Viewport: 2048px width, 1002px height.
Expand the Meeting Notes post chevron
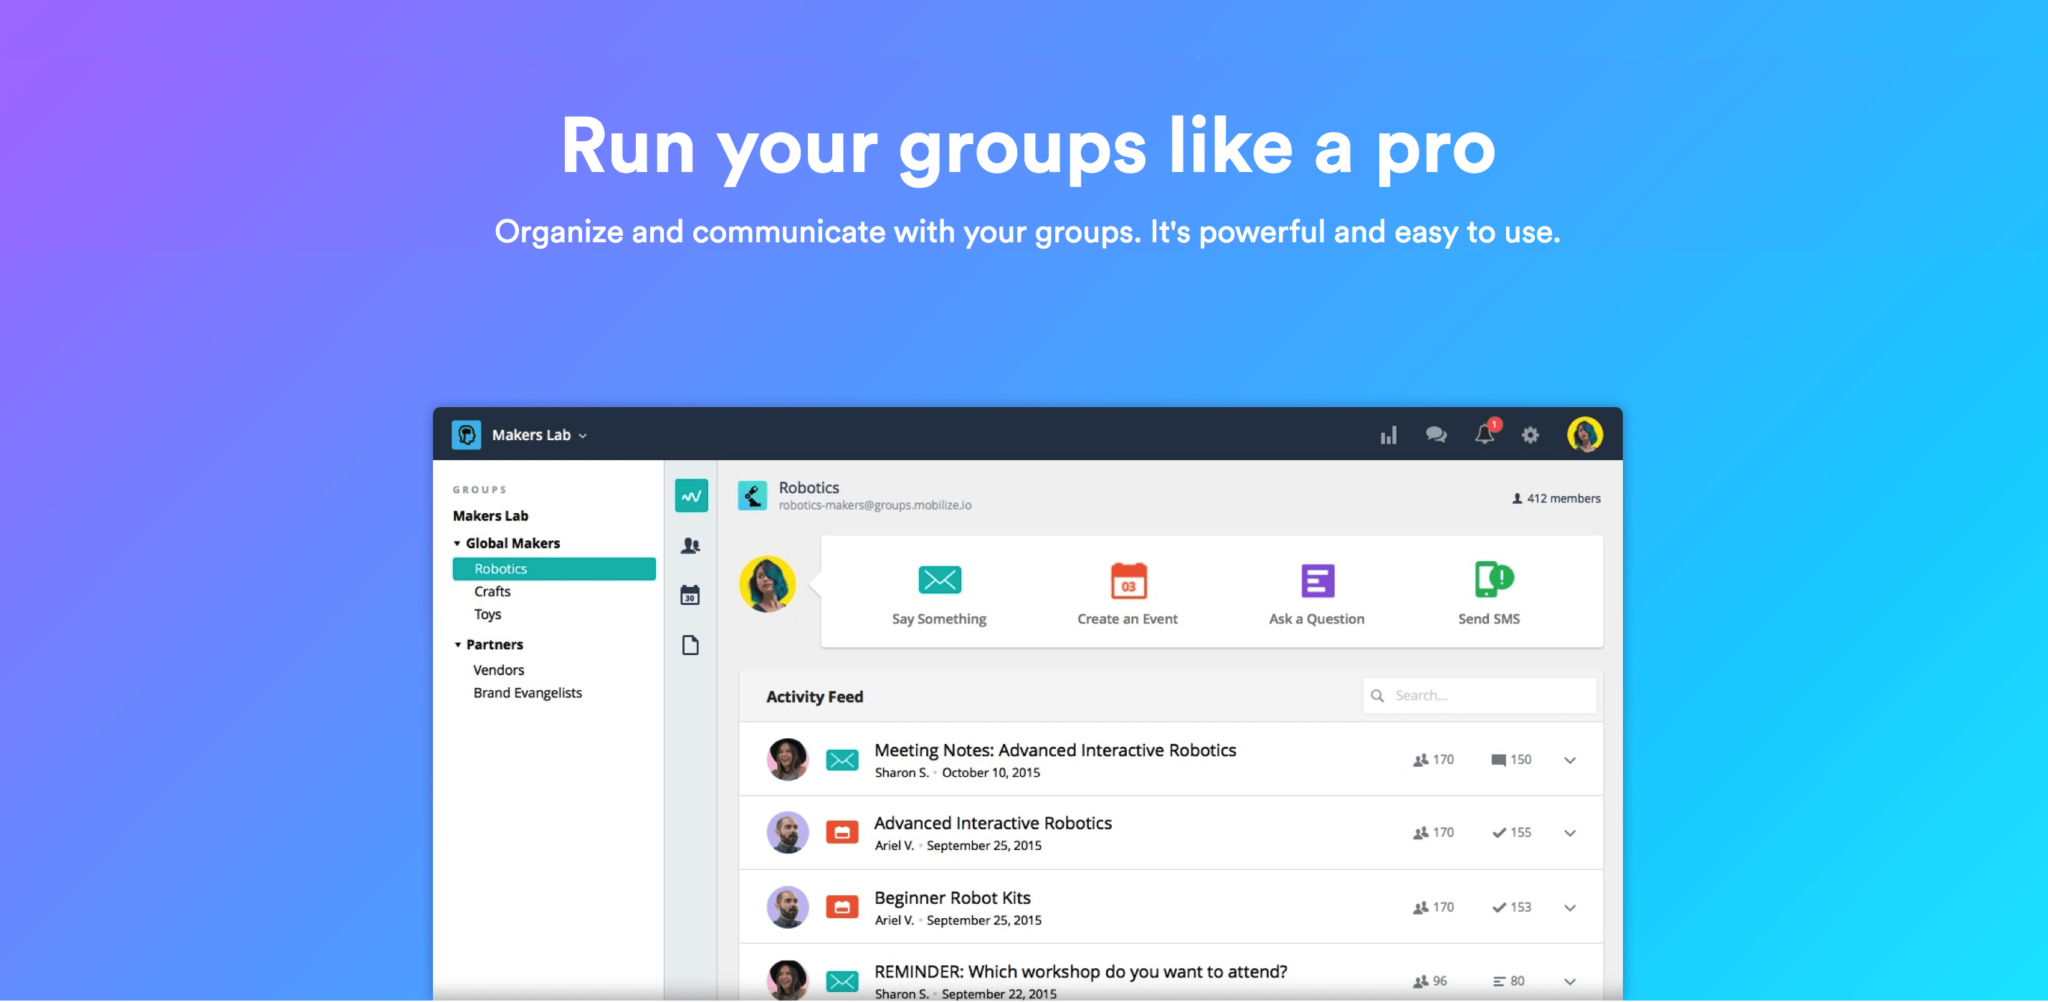click(x=1570, y=760)
